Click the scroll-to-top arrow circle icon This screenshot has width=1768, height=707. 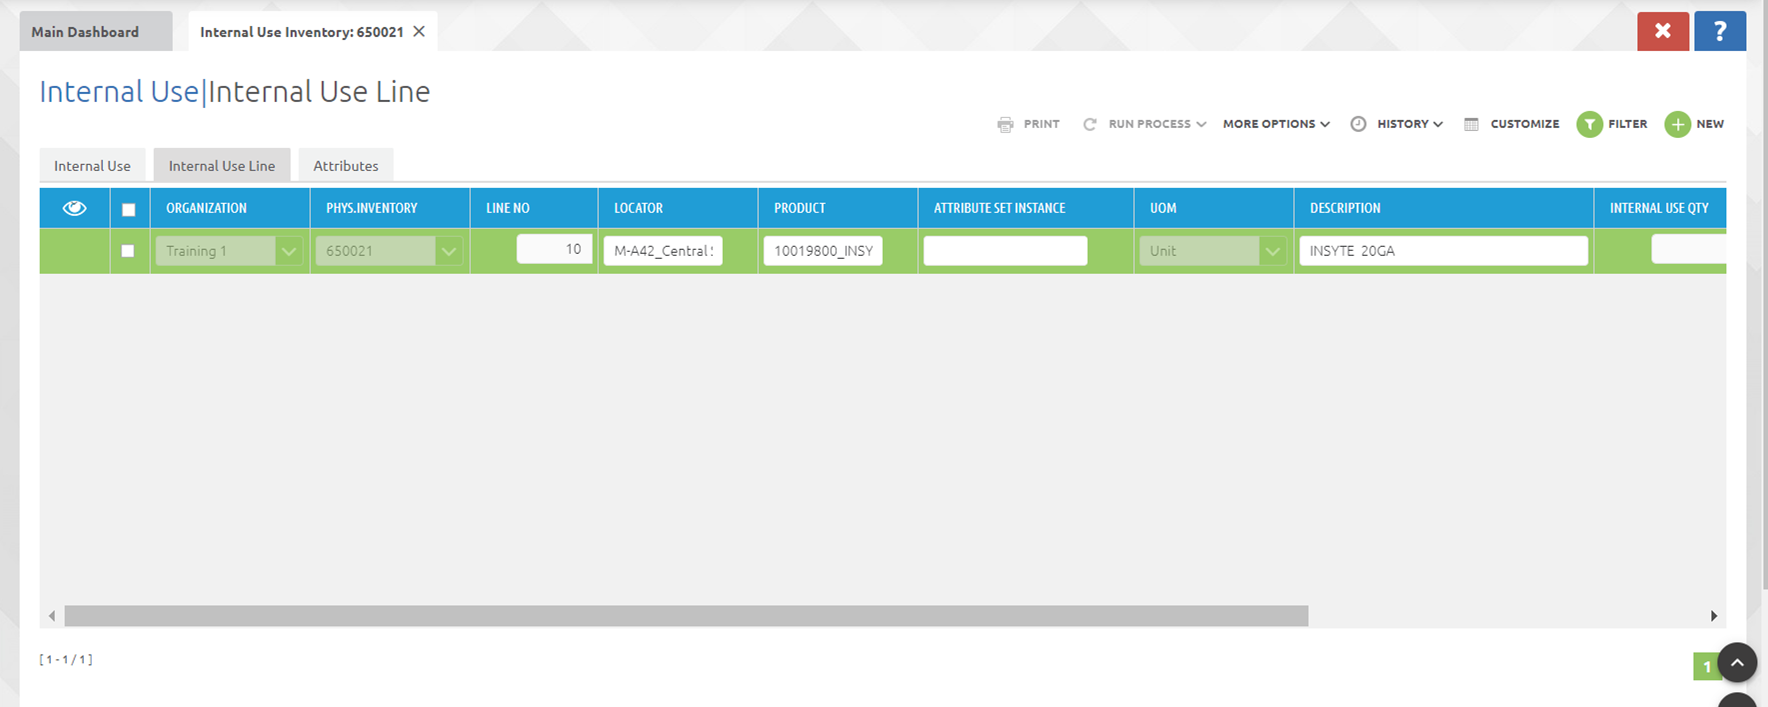tap(1737, 662)
